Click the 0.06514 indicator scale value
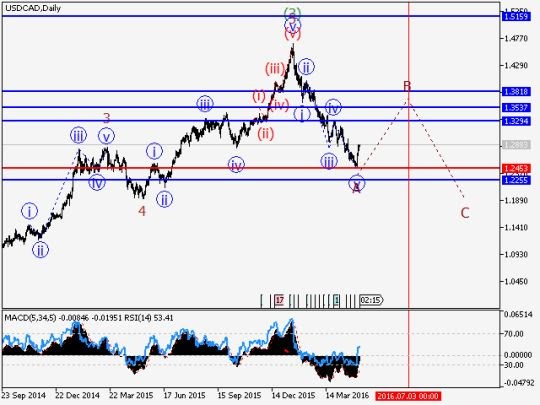 (518, 314)
